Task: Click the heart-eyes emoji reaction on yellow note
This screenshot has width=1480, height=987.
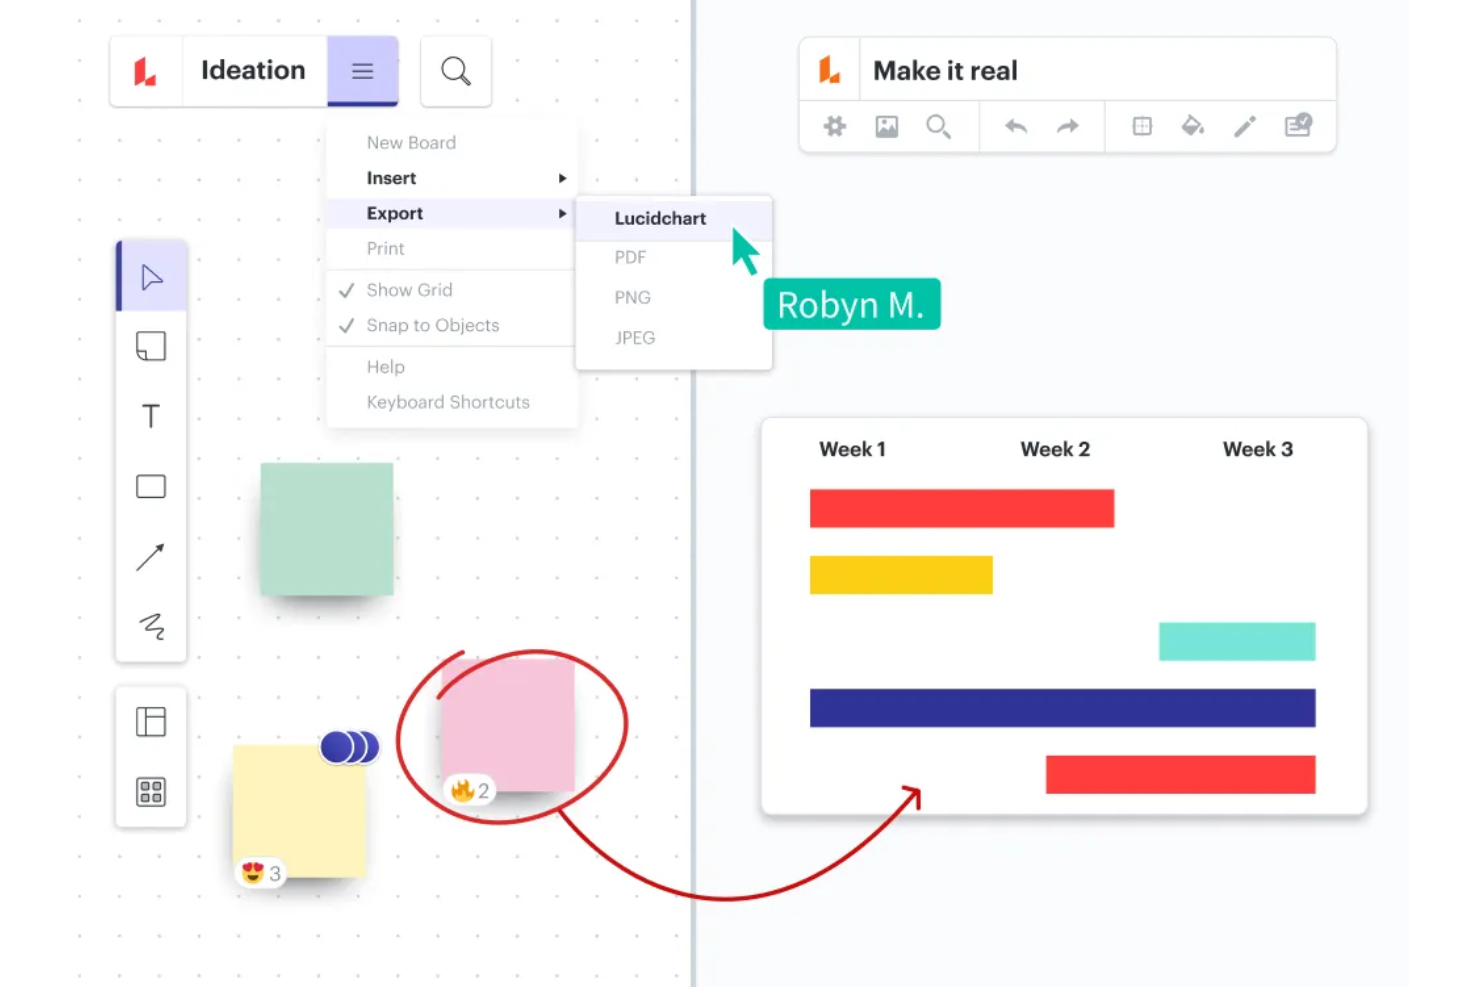Action: [x=261, y=873]
